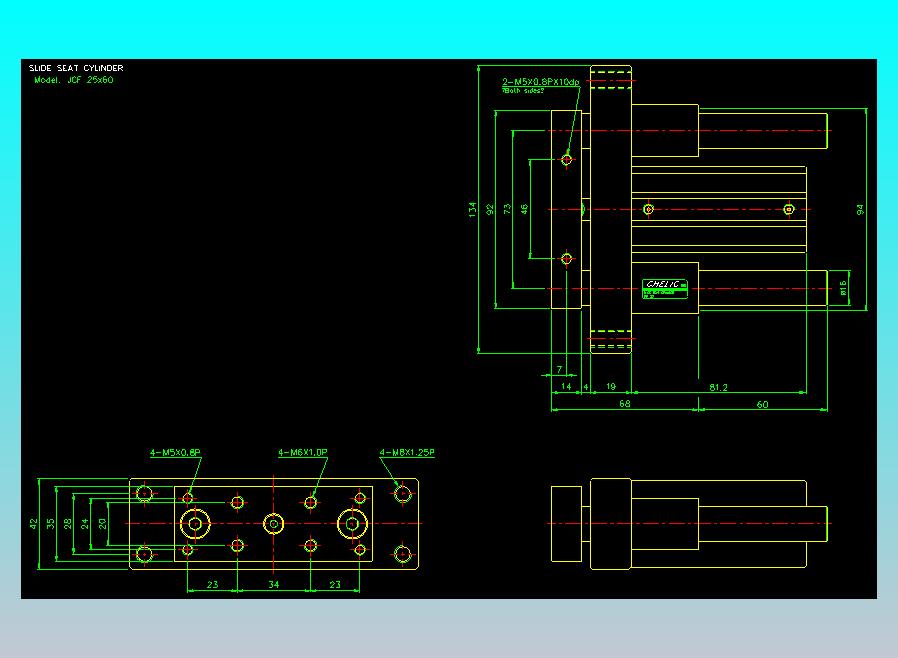The width and height of the screenshot is (898, 658).
Task: Select the 20 dimension value
Action: (x=102, y=524)
